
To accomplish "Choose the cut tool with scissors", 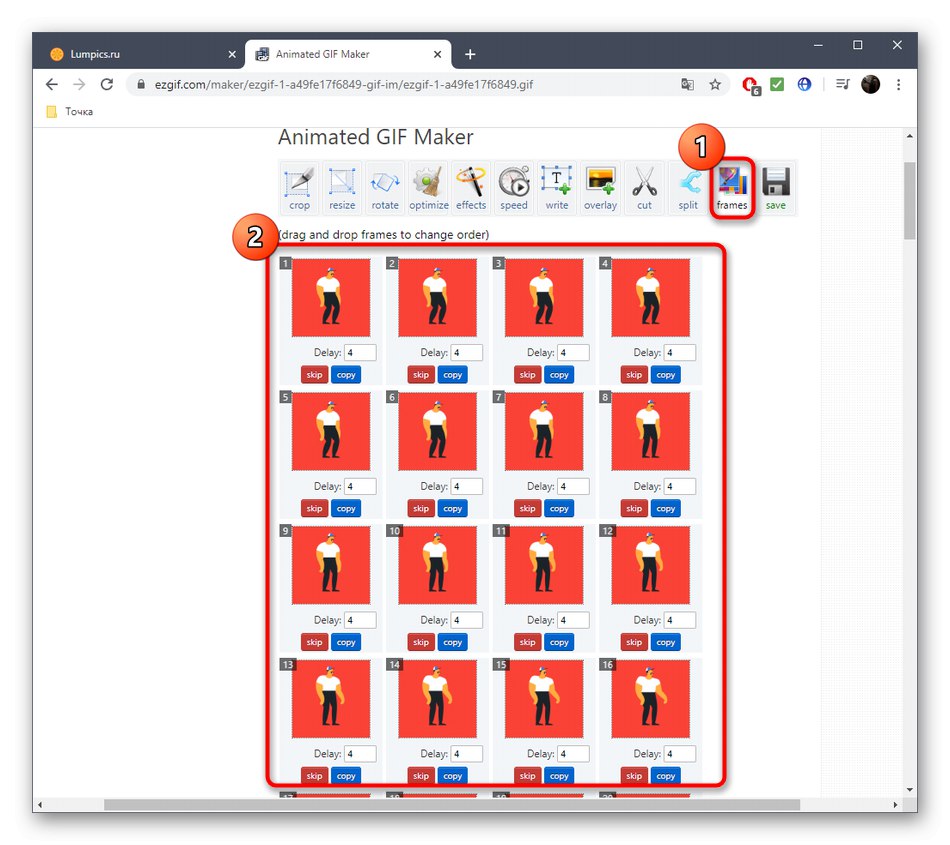I will click(x=644, y=188).
